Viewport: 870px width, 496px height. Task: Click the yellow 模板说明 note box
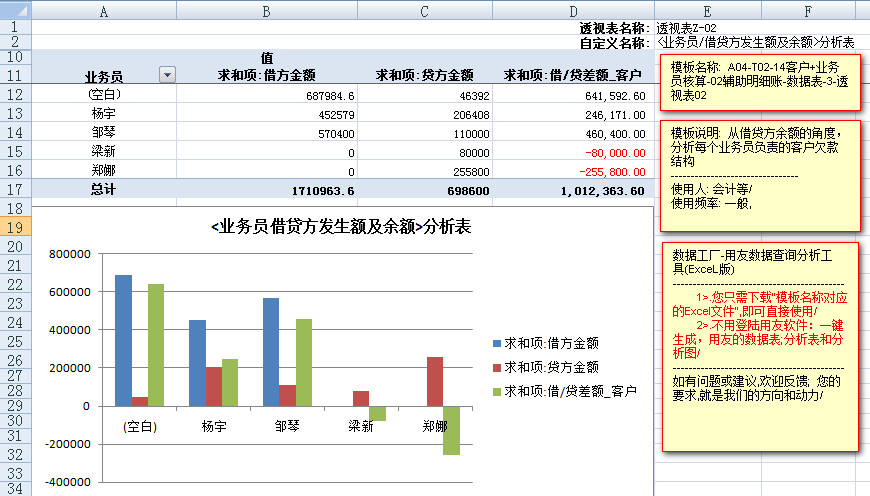[x=759, y=174]
